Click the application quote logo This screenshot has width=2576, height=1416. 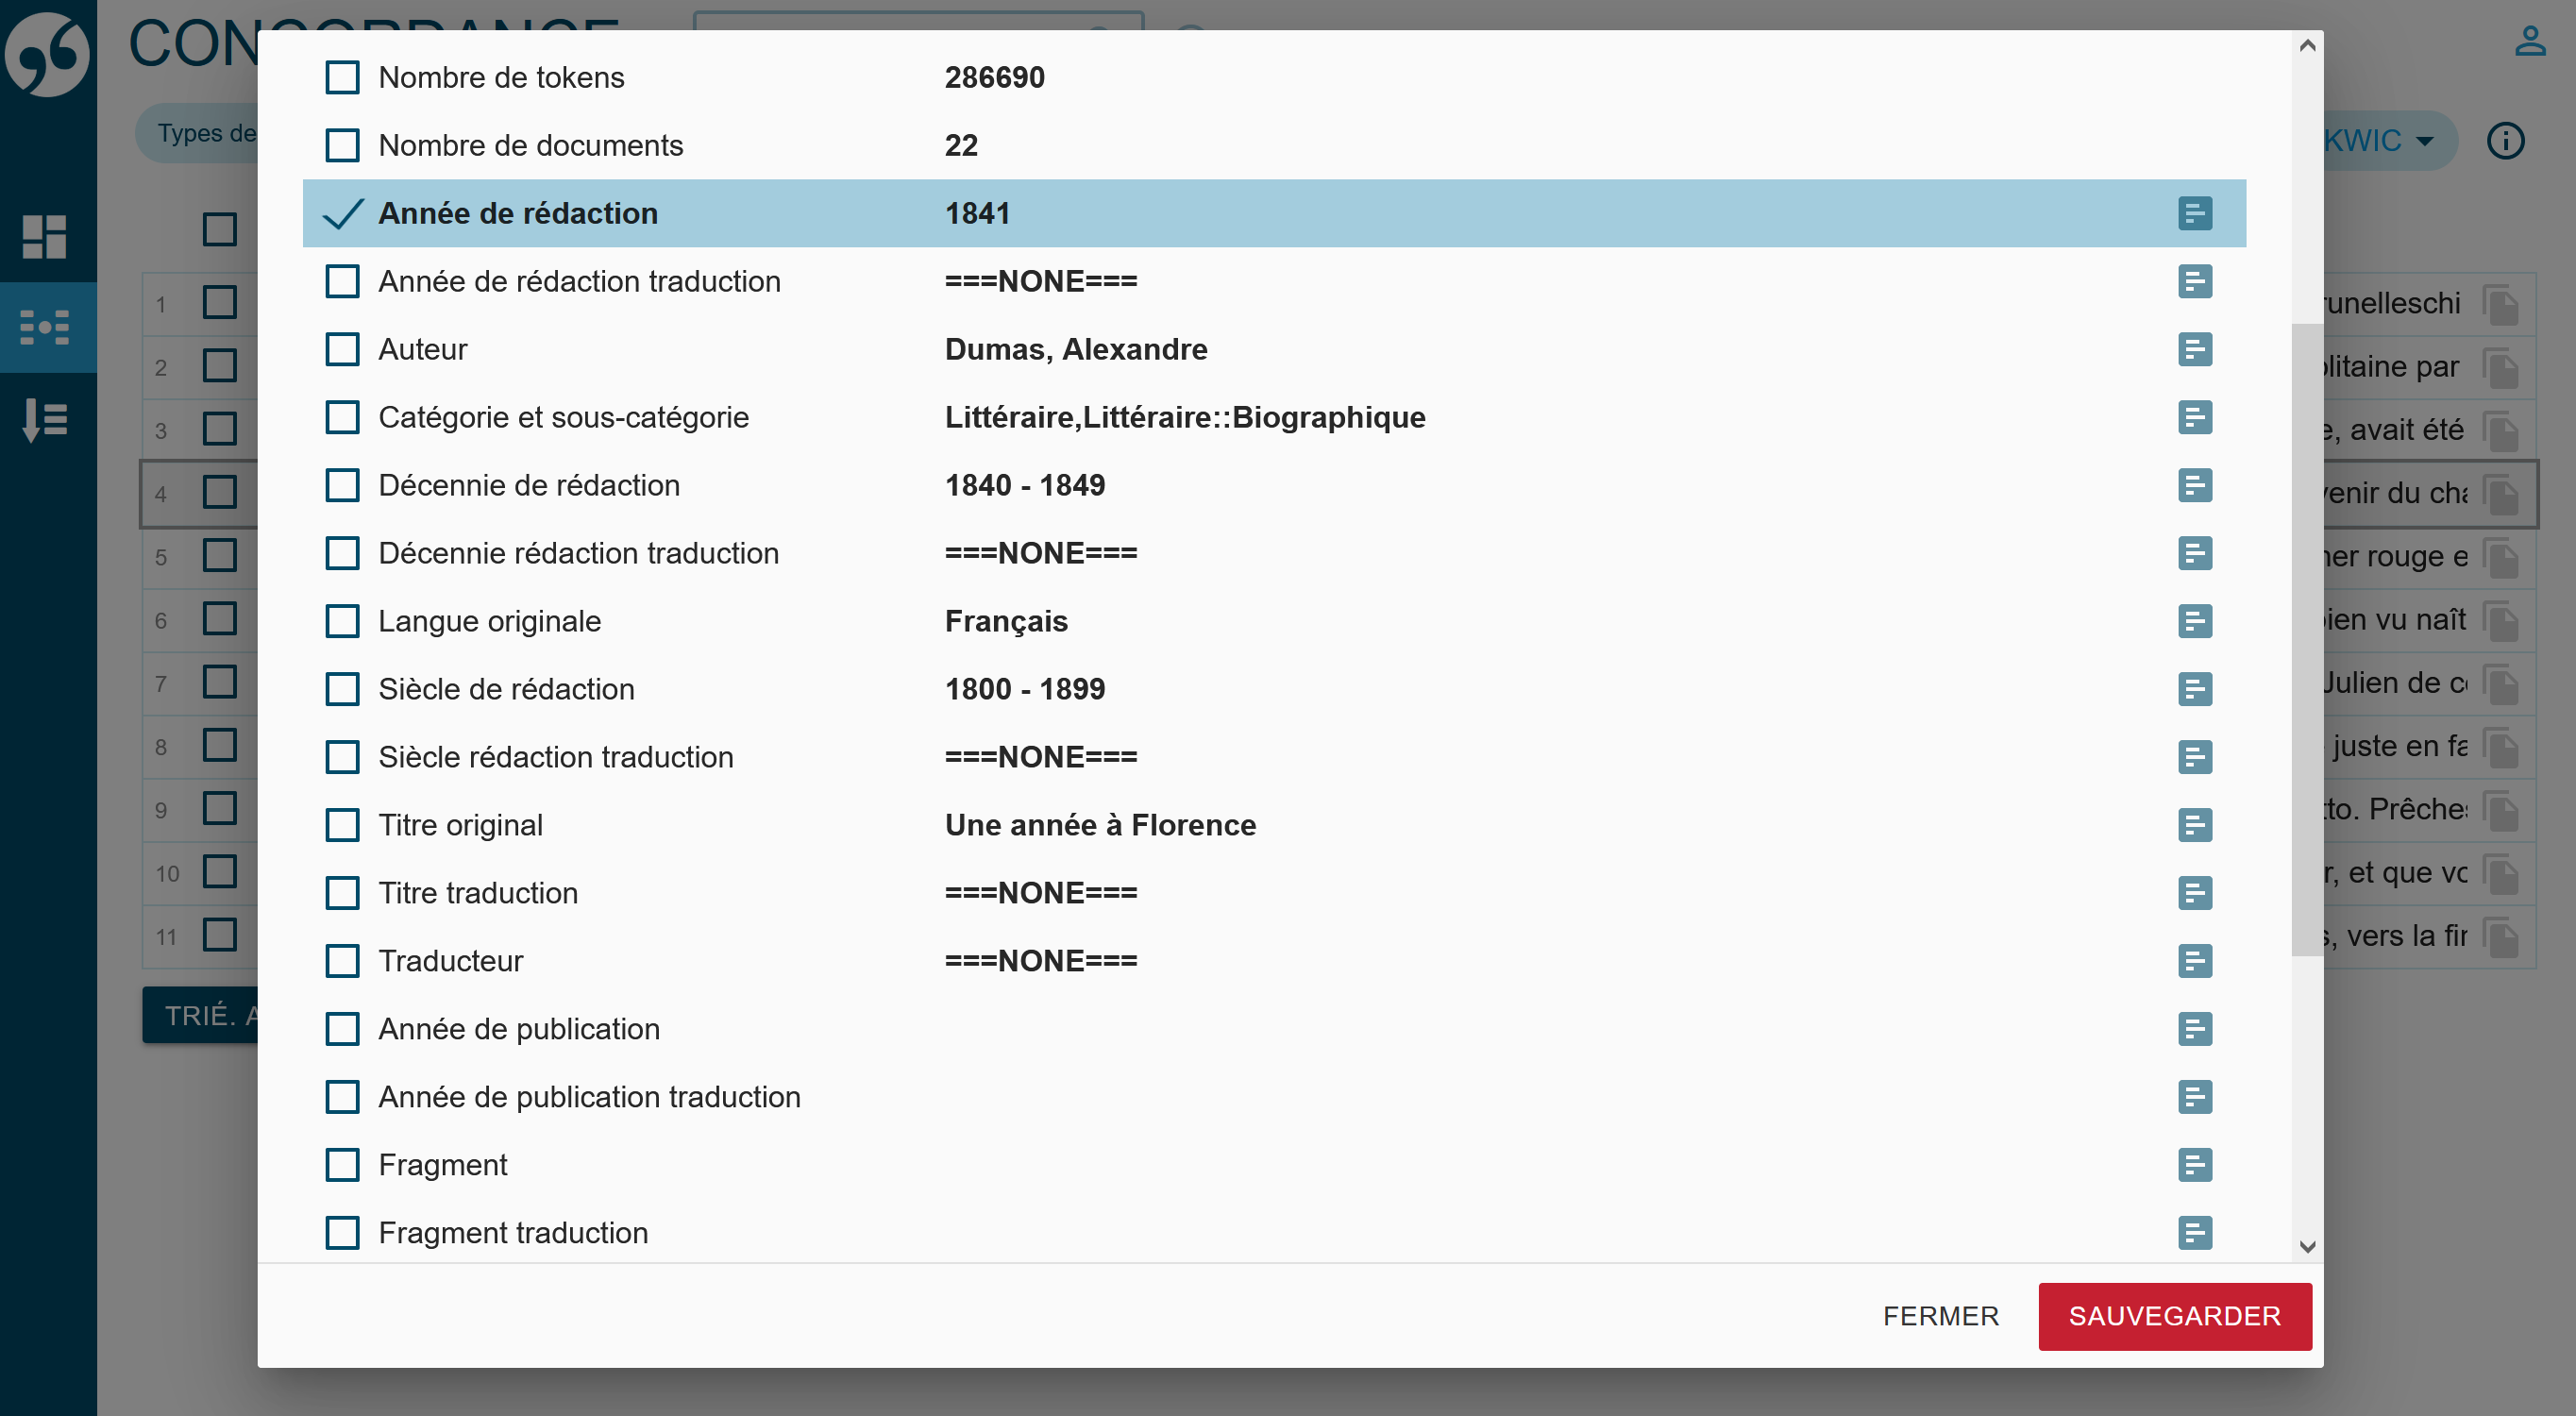(x=47, y=54)
